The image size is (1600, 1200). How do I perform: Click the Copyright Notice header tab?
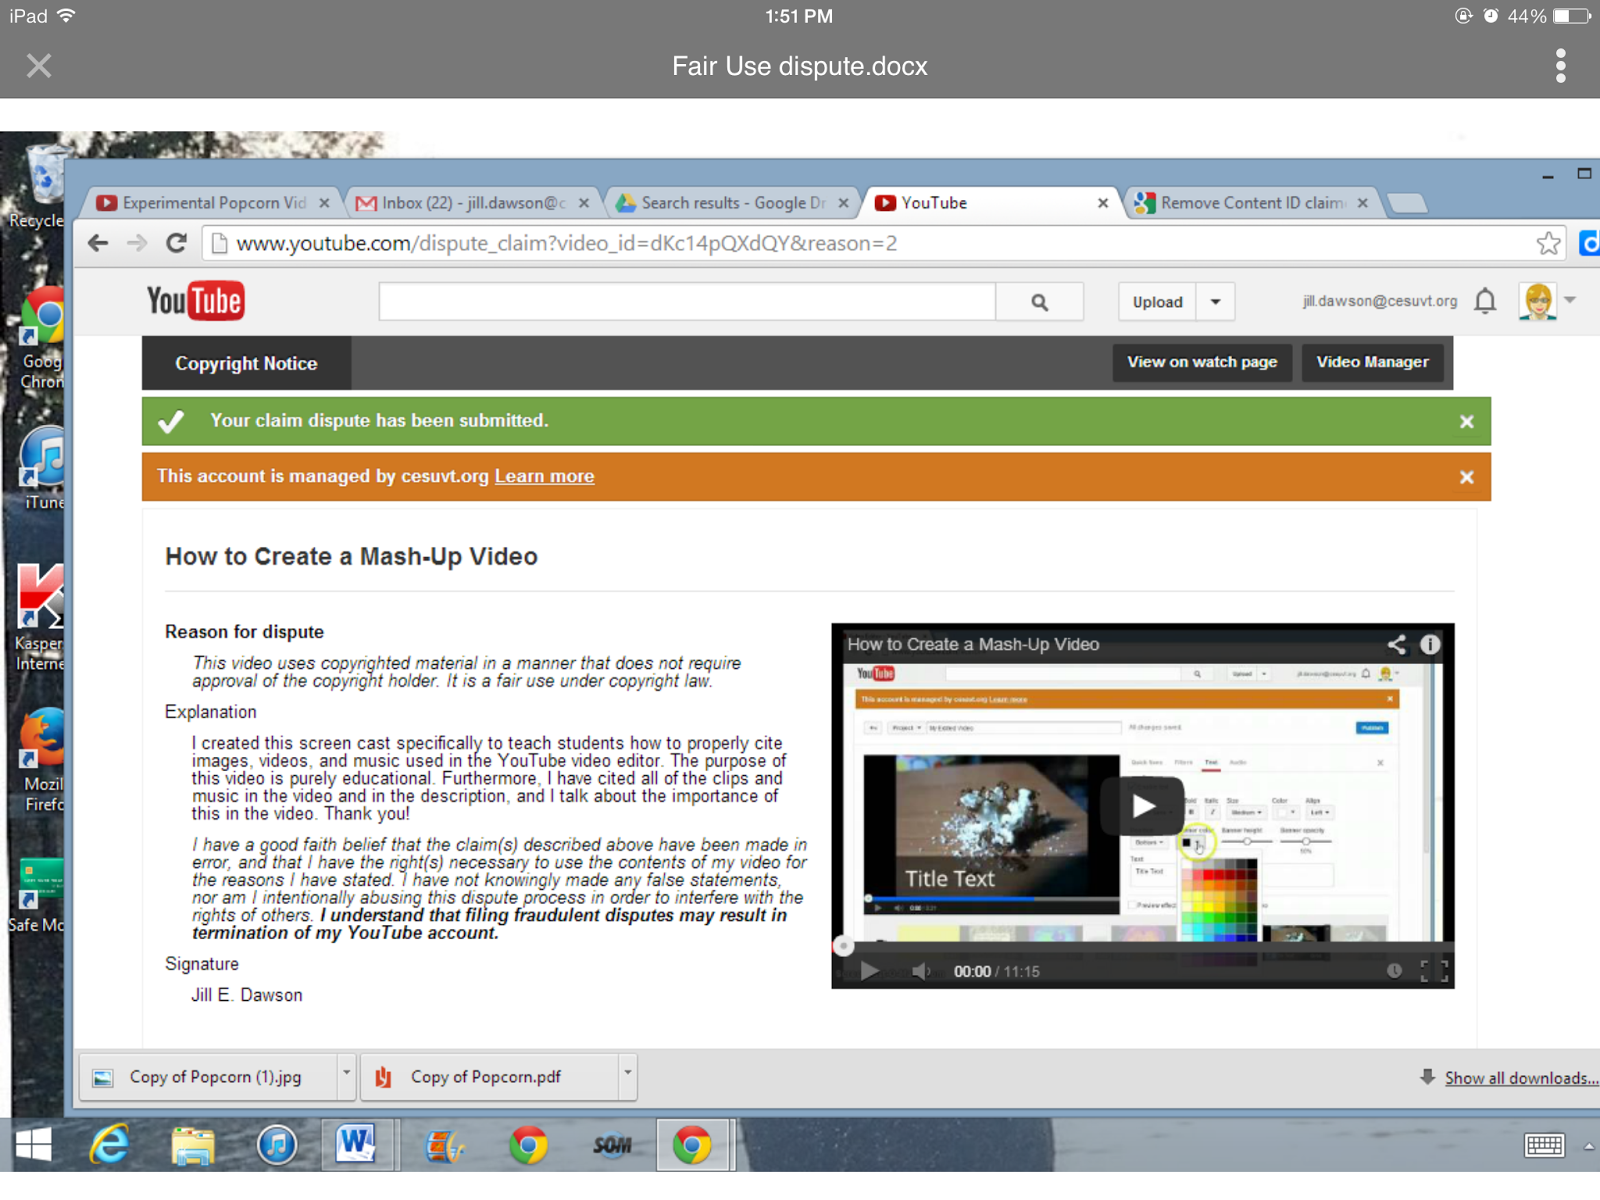pyautogui.click(x=246, y=364)
